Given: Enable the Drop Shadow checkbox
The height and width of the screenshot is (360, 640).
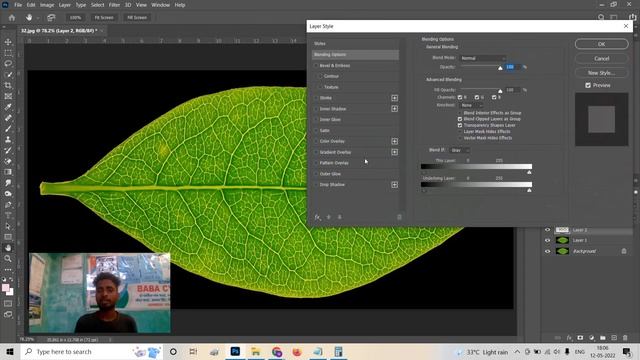Looking at the screenshot, I should (x=316, y=184).
